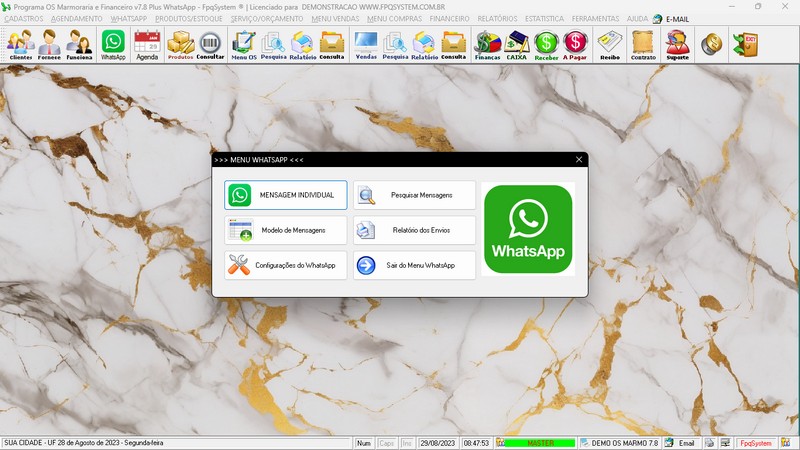The height and width of the screenshot is (450, 800).
Task: Click the date 29/08/2023 in status bar
Action: (x=437, y=443)
